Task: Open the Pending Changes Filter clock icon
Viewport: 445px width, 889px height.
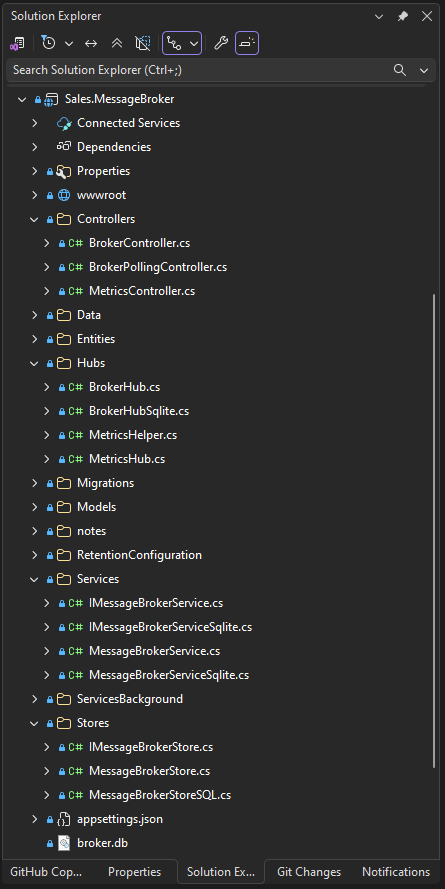Action: tap(49, 43)
